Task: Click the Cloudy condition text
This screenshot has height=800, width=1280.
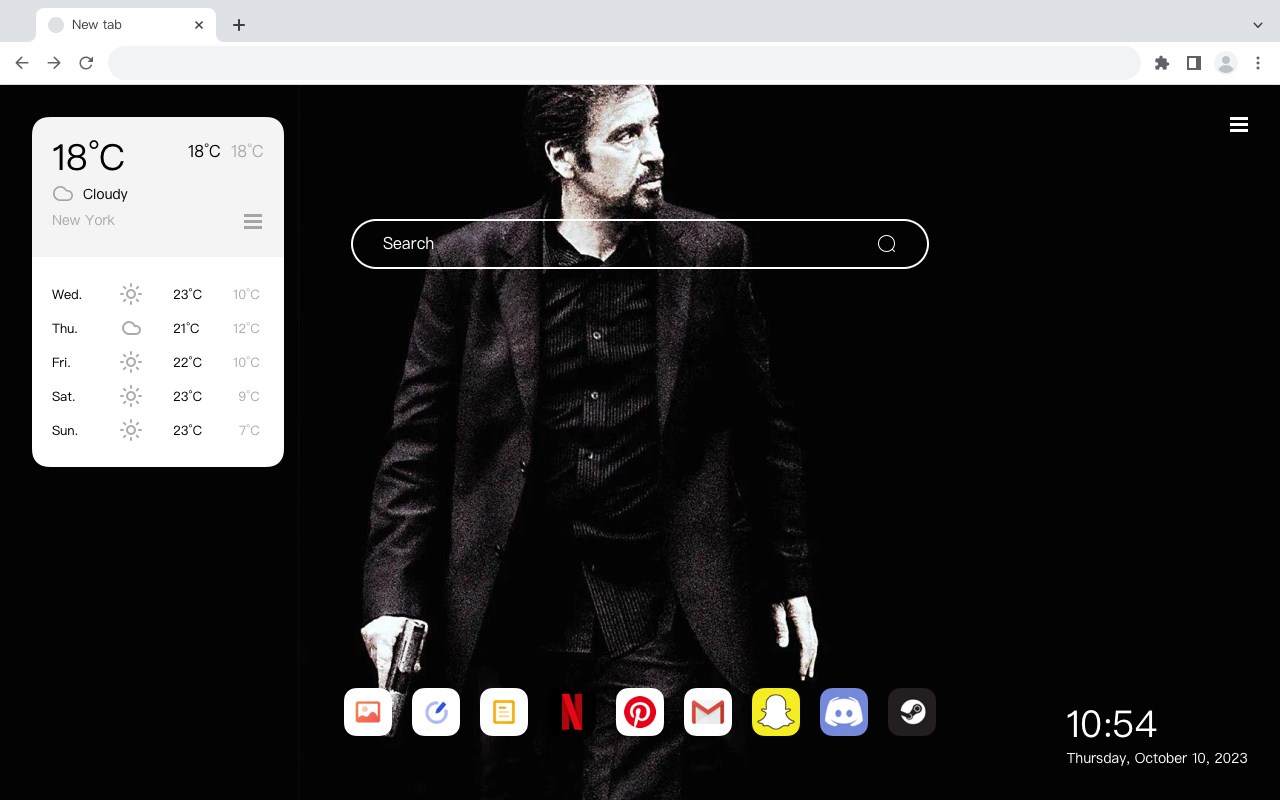Action: tap(105, 194)
